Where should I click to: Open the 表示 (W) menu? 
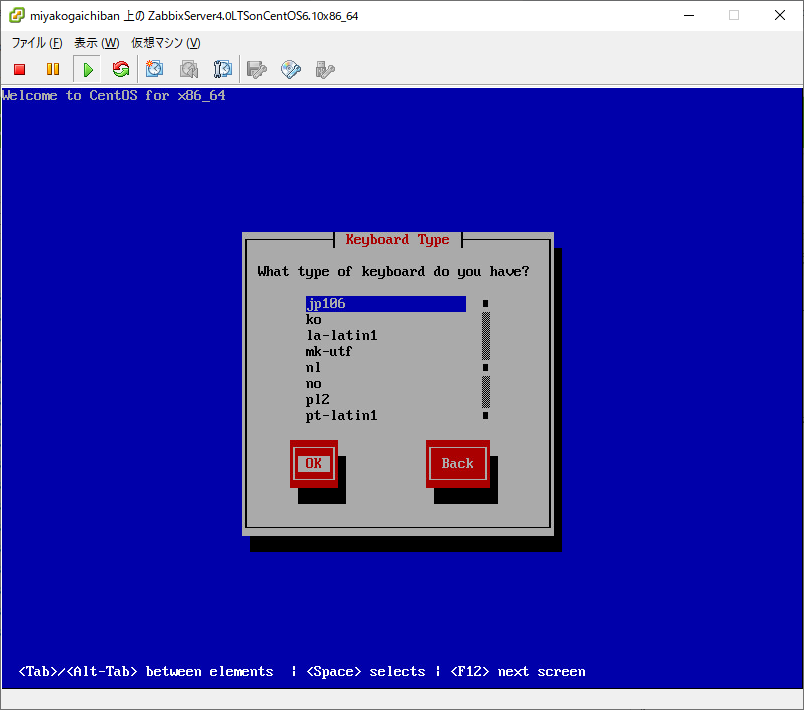pyautogui.click(x=96, y=43)
